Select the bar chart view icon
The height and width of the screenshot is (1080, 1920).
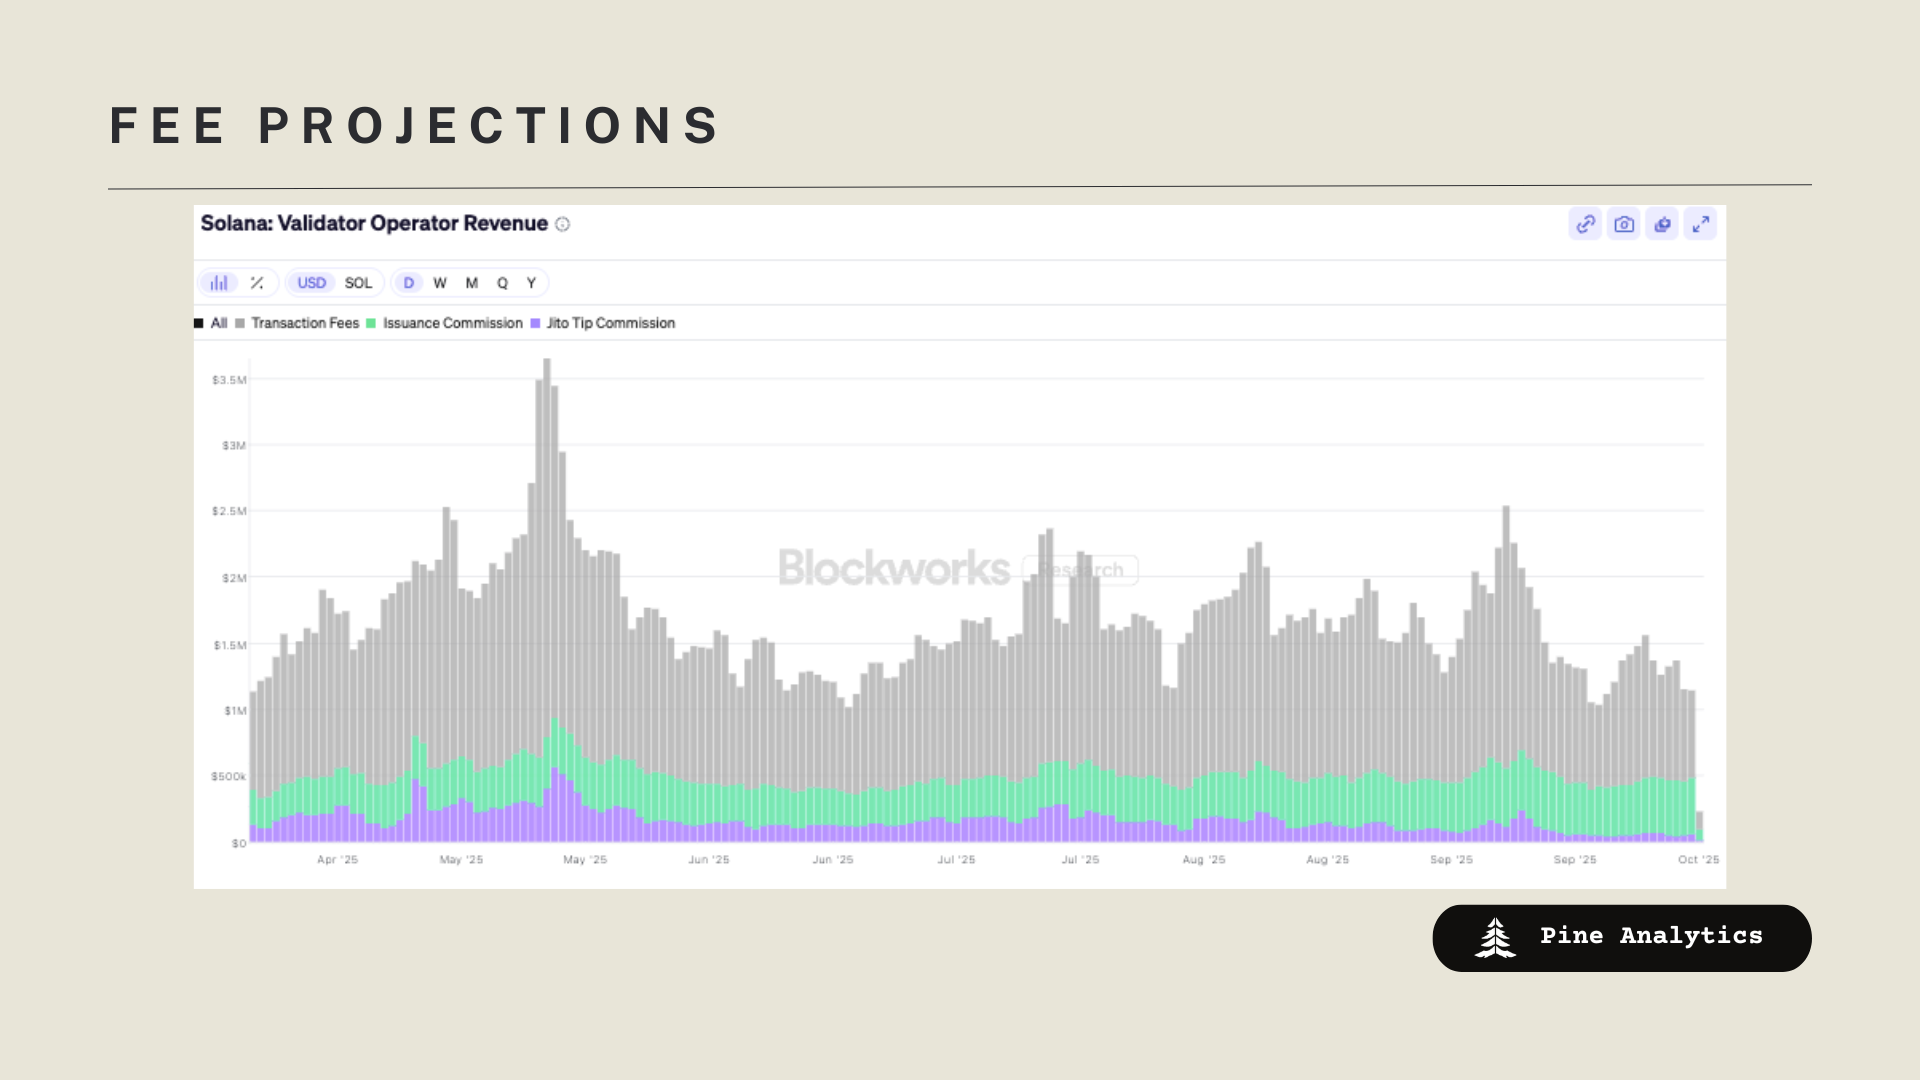[x=219, y=283]
